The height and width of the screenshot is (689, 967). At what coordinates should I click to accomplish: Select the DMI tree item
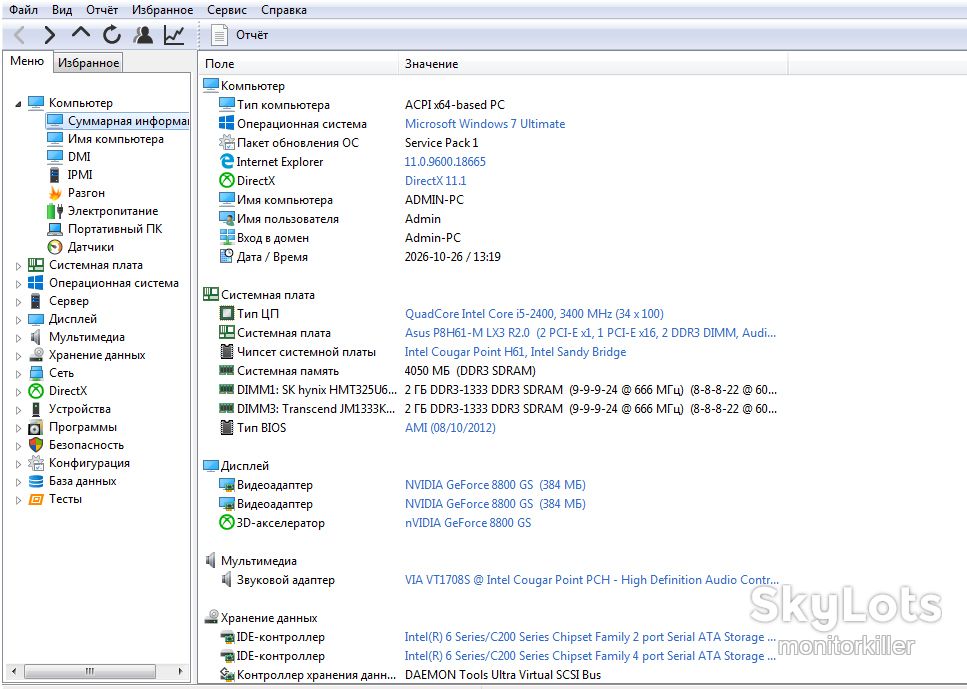[x=79, y=157]
